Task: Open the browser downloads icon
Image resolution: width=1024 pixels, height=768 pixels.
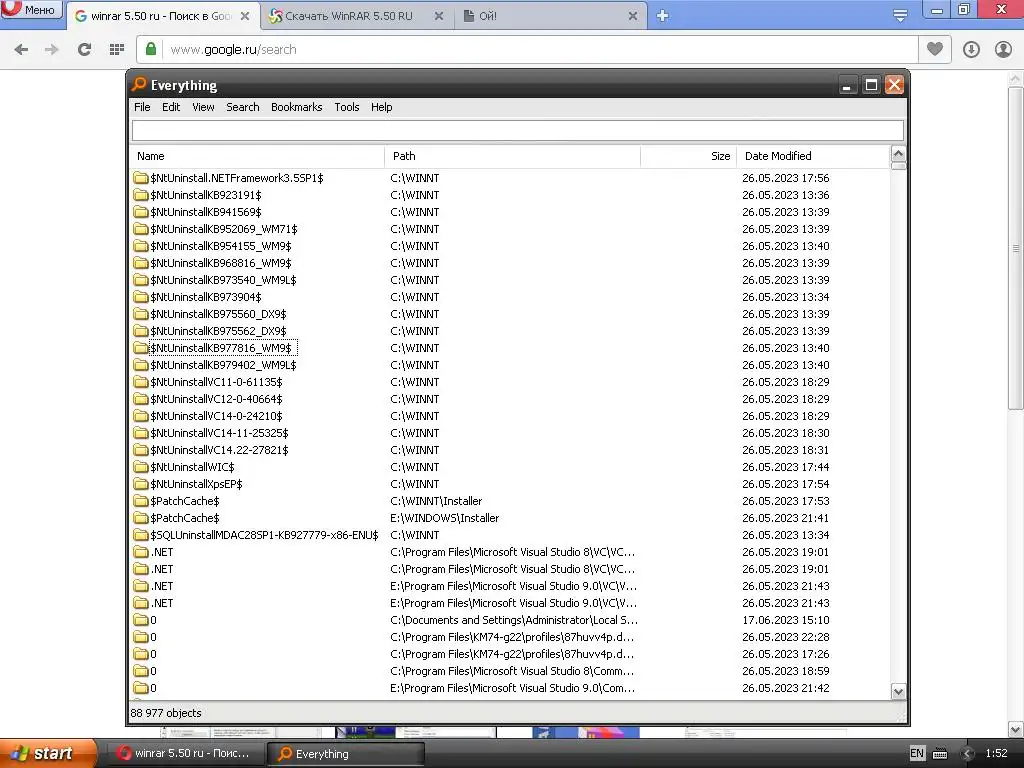Action: click(971, 50)
